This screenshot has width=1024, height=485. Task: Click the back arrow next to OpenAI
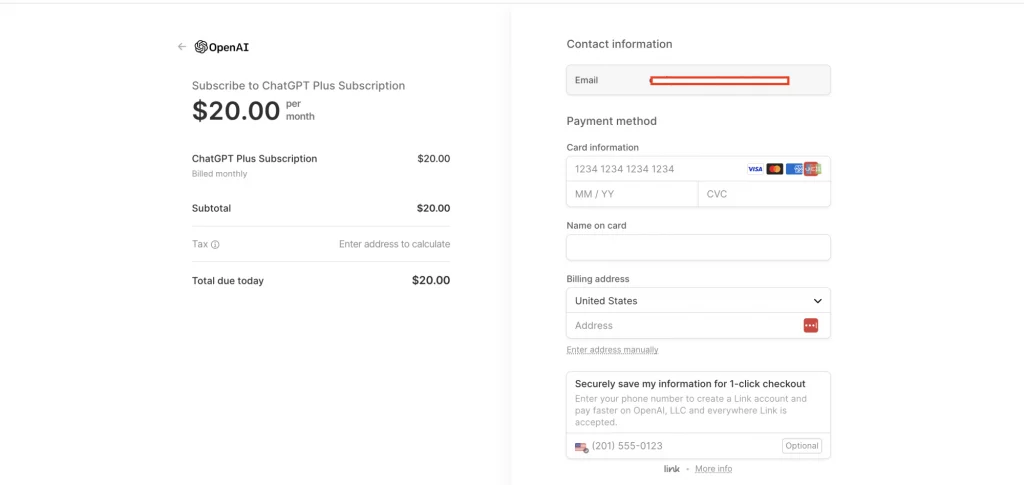click(x=182, y=47)
